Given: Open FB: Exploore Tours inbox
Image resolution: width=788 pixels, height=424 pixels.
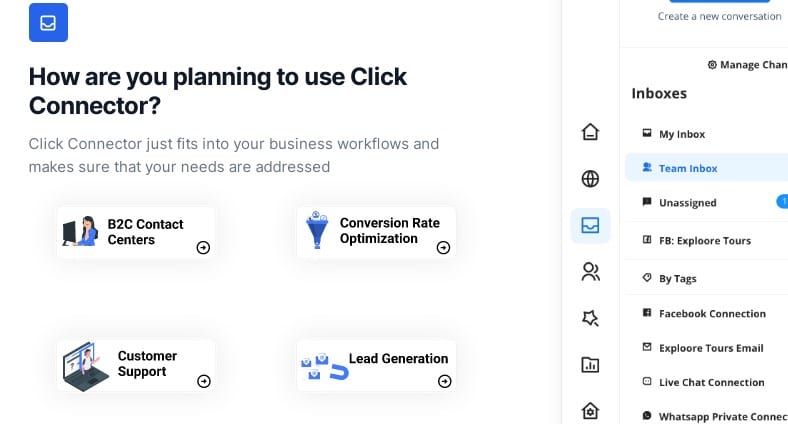Looking at the screenshot, I should pyautogui.click(x=706, y=241).
